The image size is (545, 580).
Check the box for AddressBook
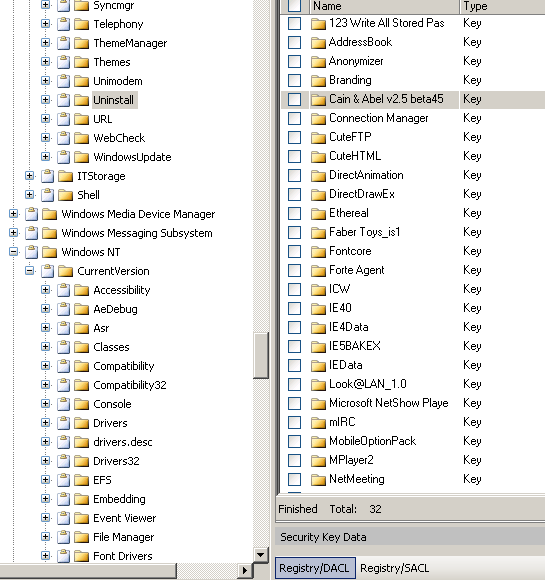(x=295, y=43)
